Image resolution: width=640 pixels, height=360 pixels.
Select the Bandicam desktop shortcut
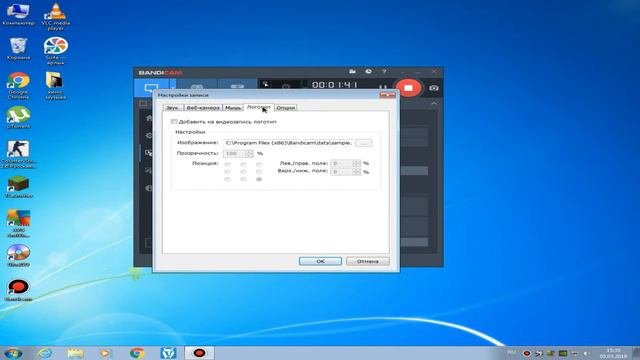[18, 291]
